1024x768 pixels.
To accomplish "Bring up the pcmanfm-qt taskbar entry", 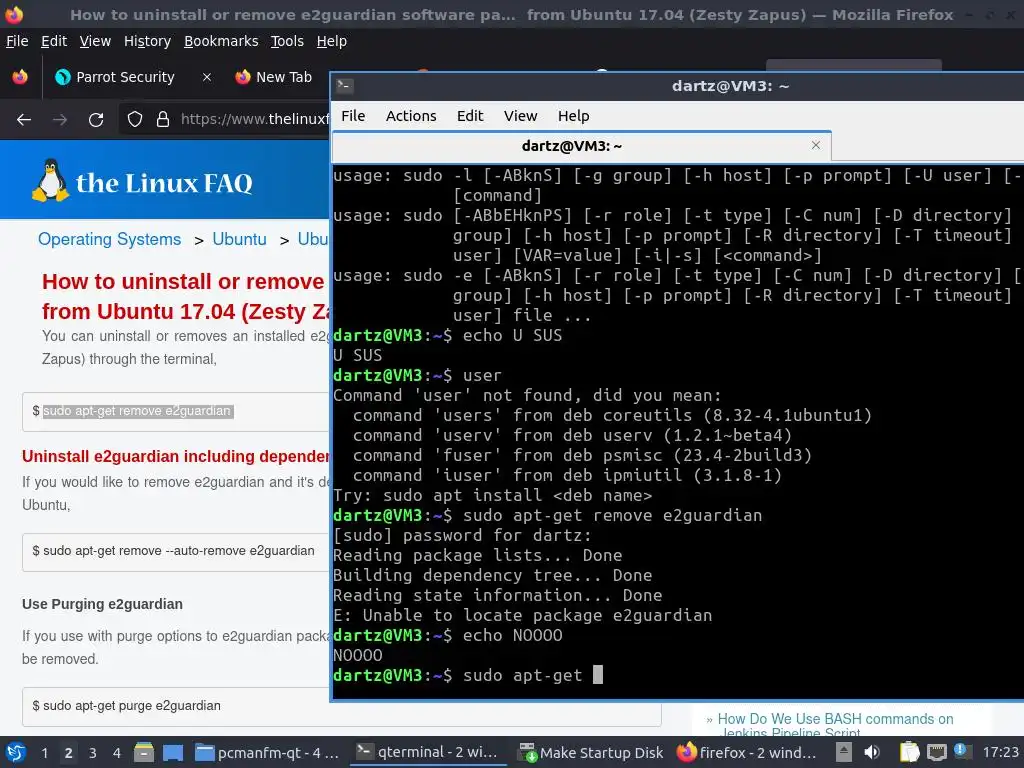I will pyautogui.click(x=268, y=752).
